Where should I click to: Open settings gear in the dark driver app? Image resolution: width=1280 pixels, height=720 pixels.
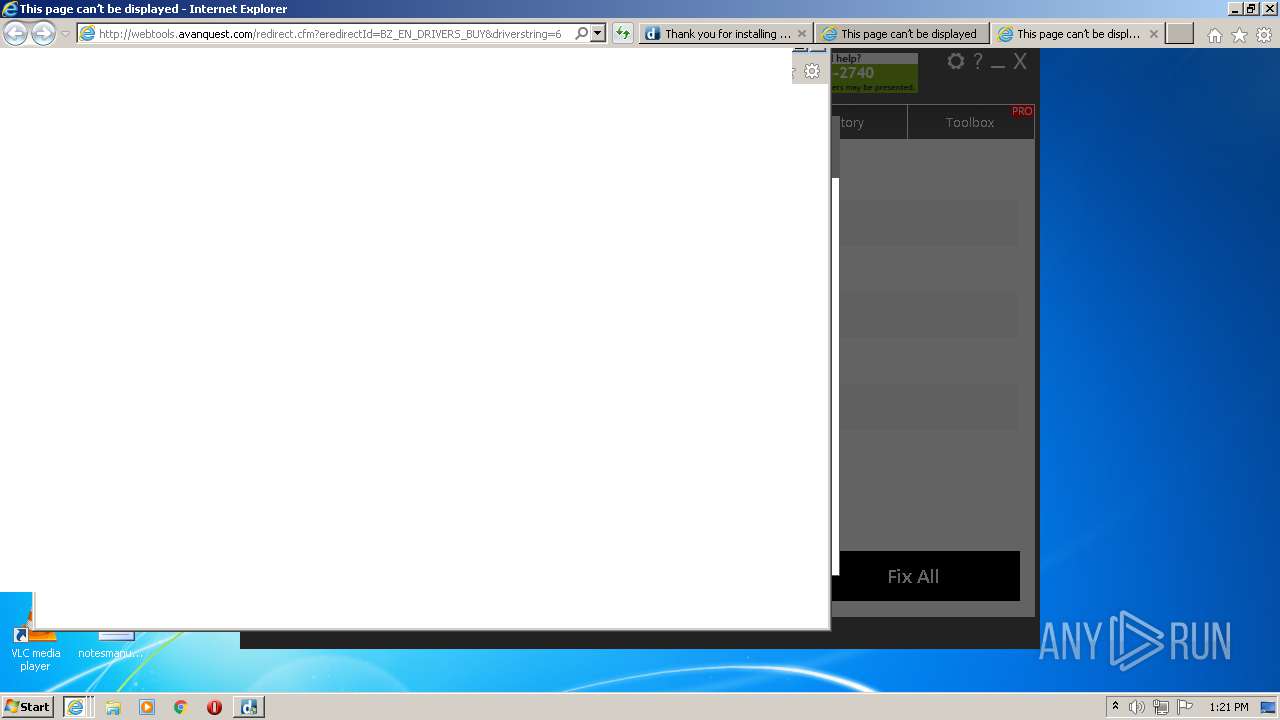tap(956, 61)
